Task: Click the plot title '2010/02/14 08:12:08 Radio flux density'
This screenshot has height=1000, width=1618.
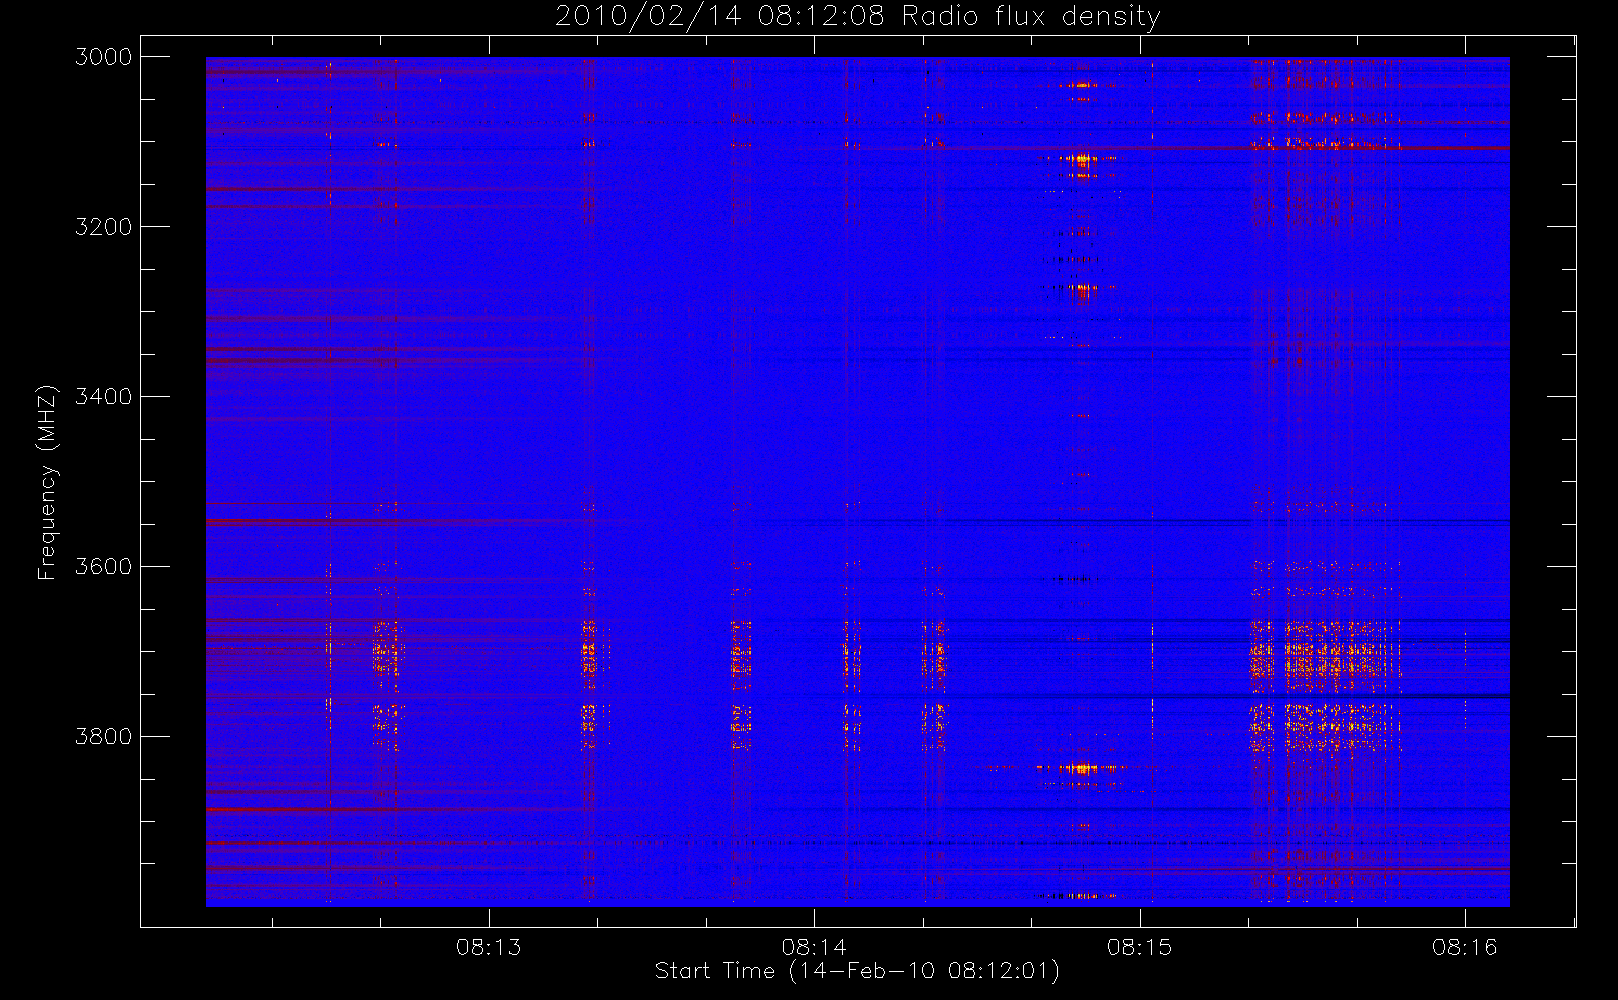Action: click(x=857, y=17)
